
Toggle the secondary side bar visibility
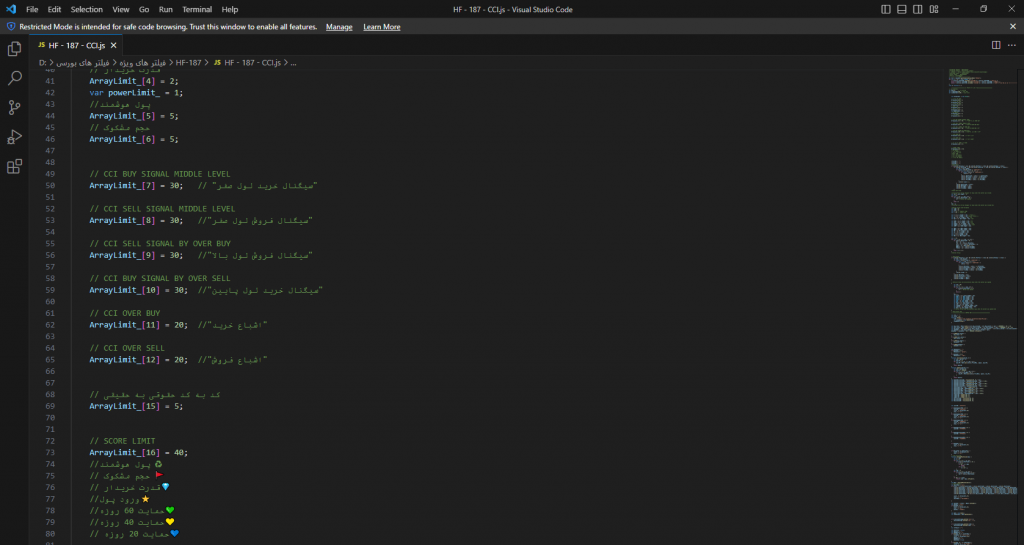tap(919, 9)
